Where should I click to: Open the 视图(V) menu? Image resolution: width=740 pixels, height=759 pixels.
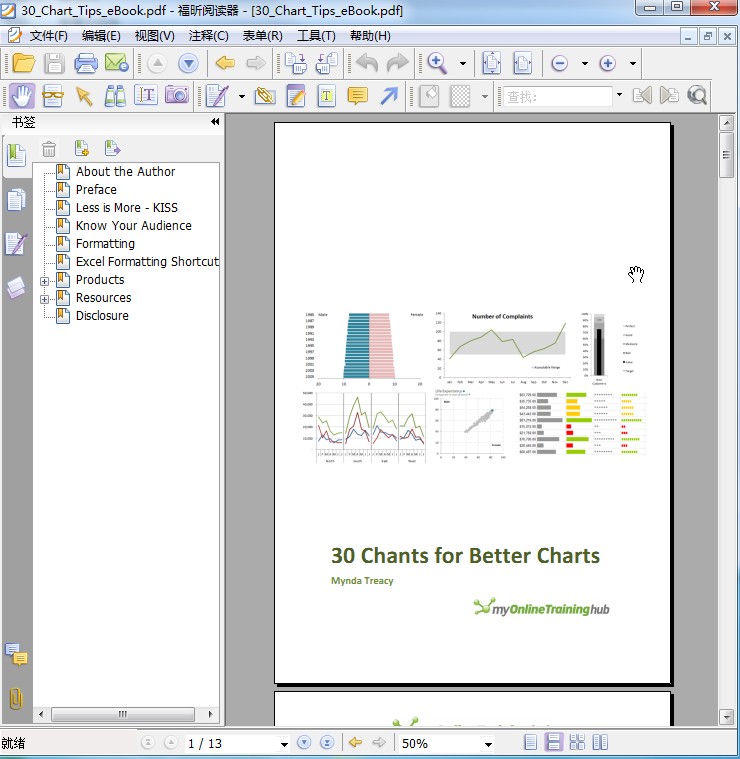tap(154, 36)
